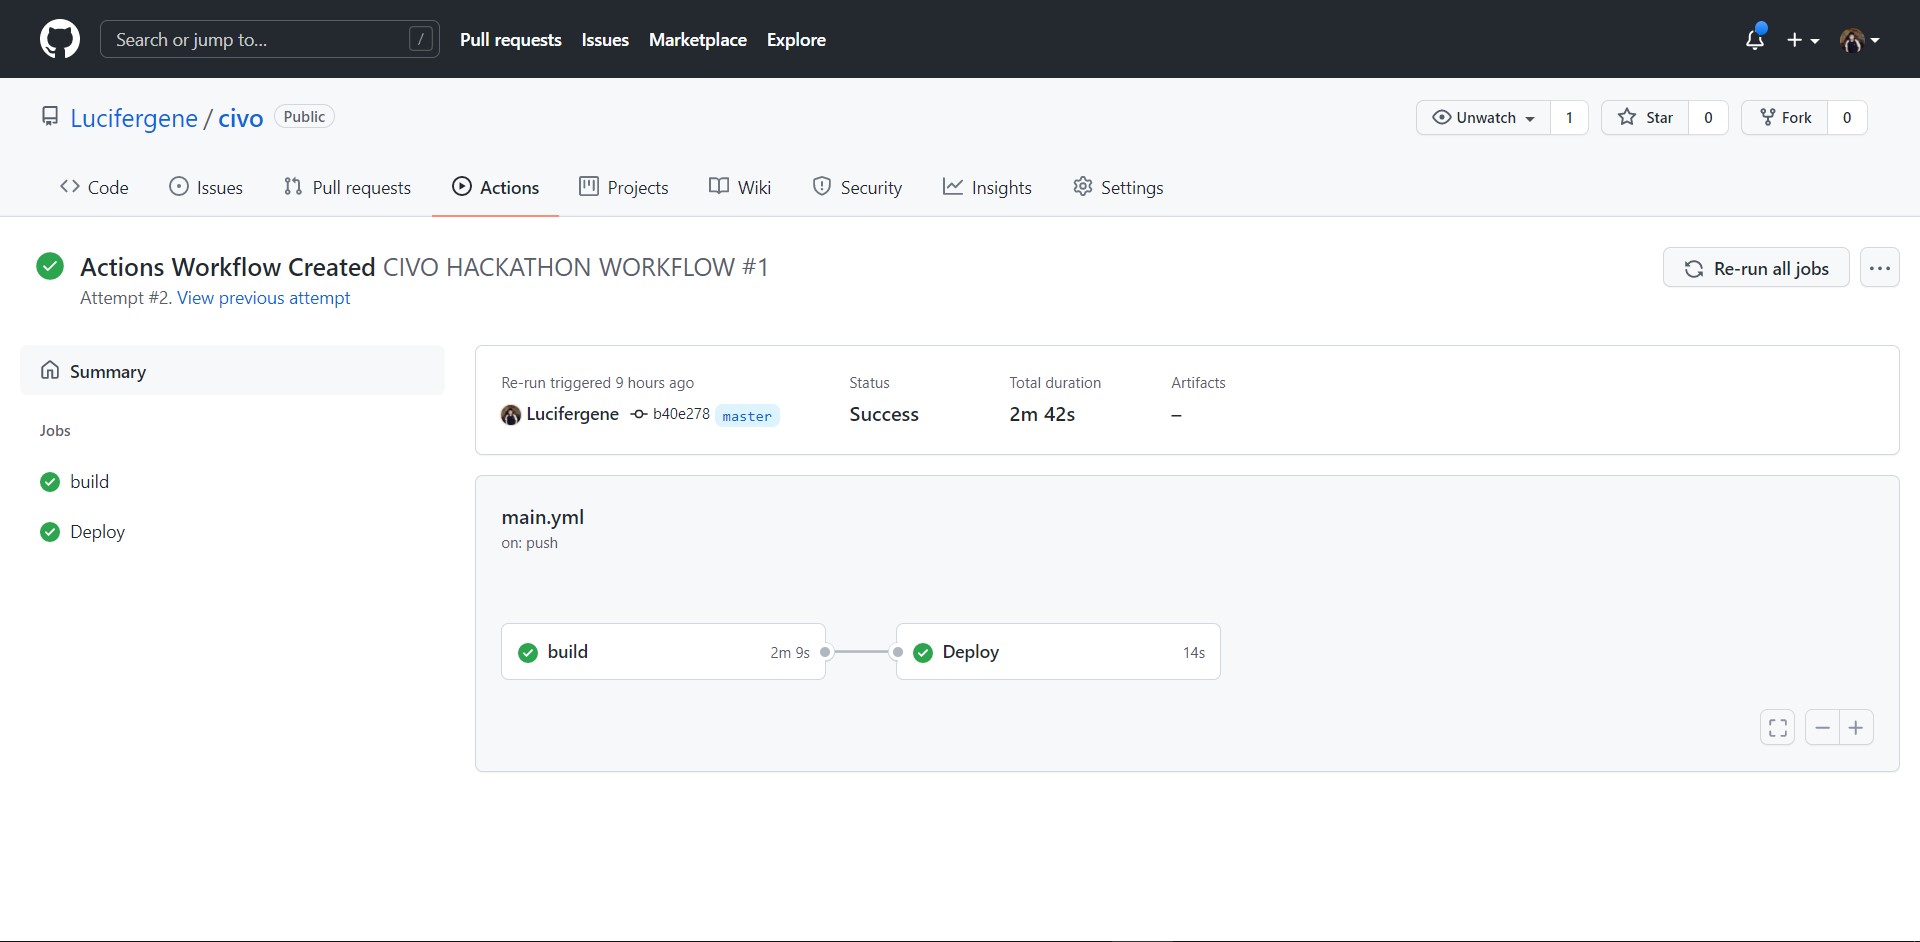Open the plus create-new menu
The height and width of the screenshot is (942, 1920).
1803,40
